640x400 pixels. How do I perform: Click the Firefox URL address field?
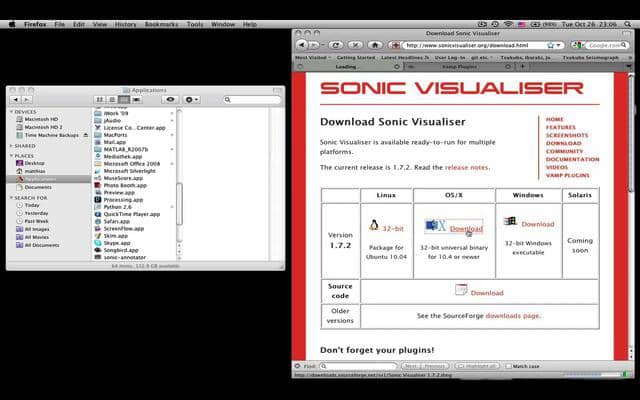(476, 45)
